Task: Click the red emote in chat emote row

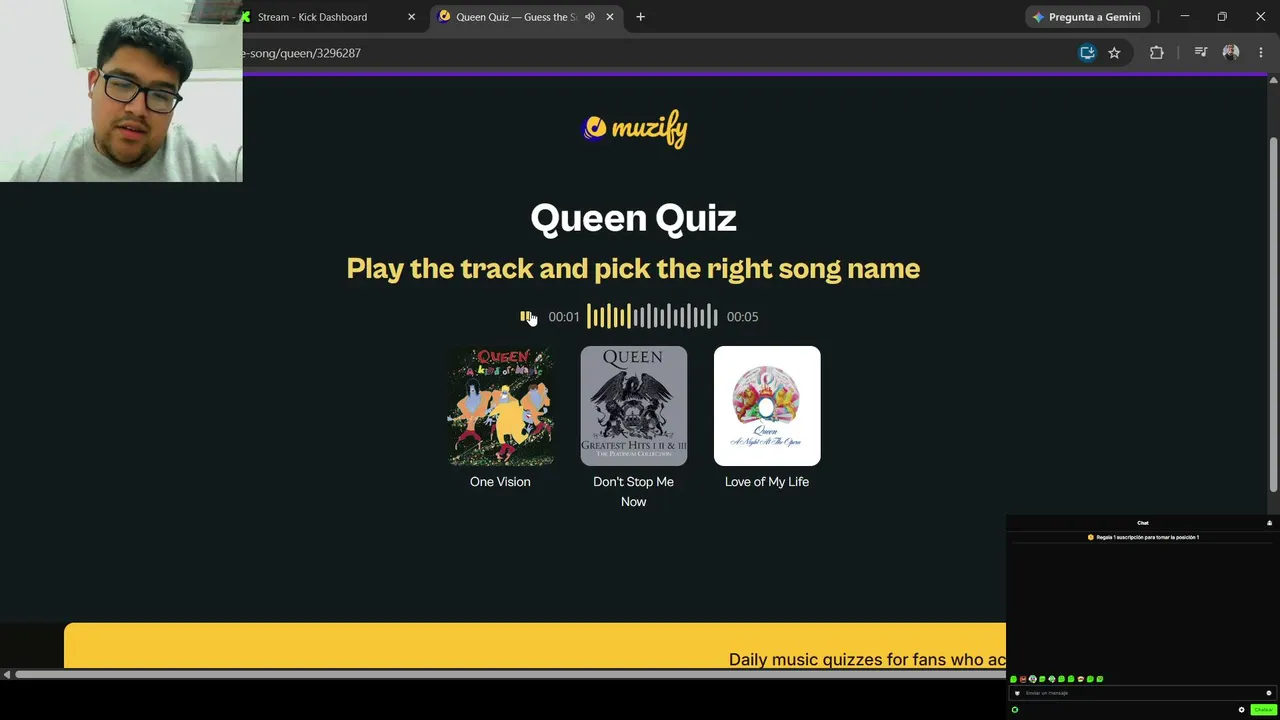Action: pos(1023,679)
